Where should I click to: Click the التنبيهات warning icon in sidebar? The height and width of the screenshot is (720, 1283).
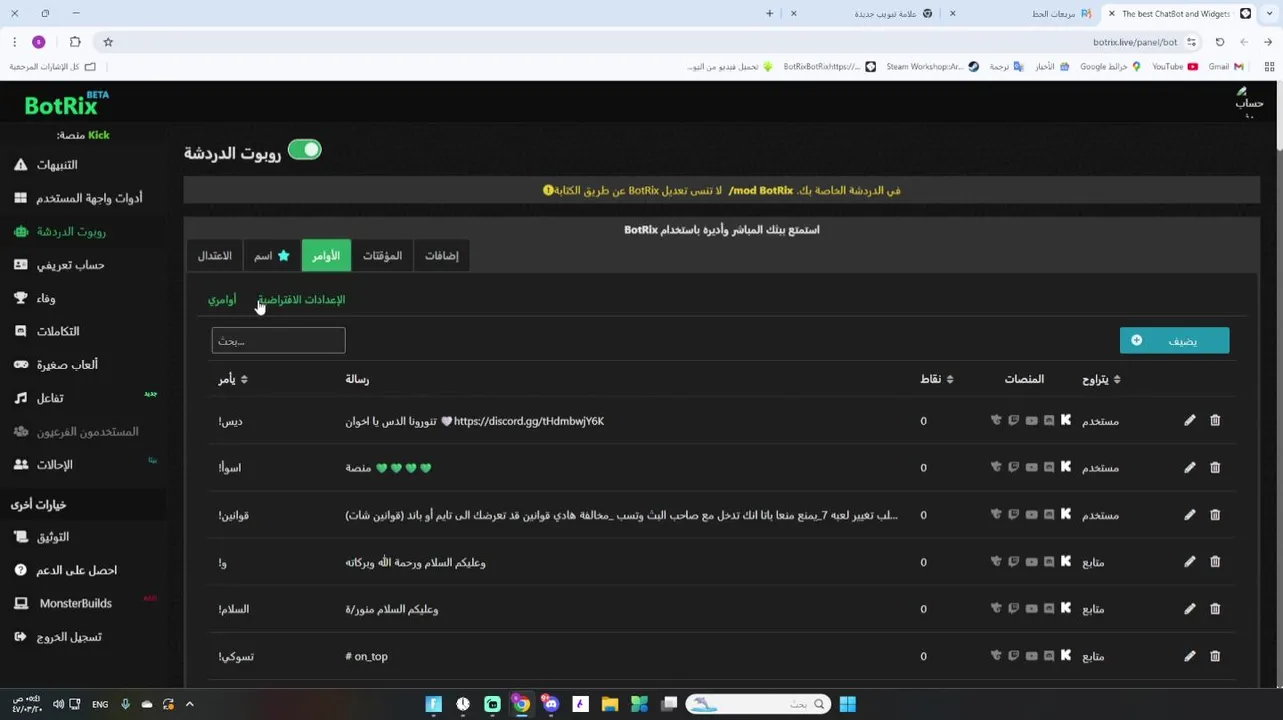20,164
